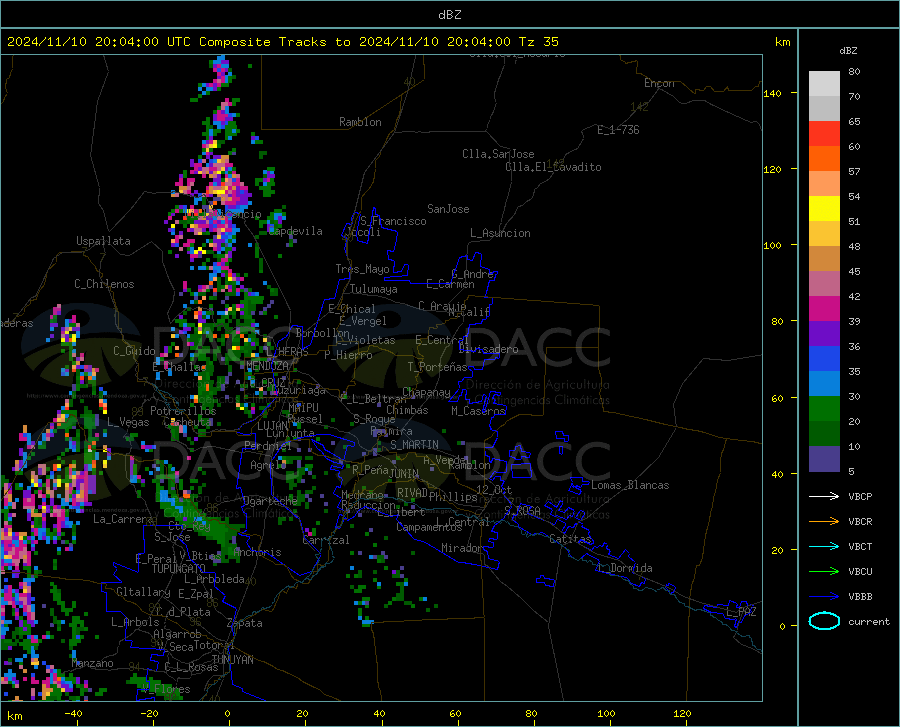Screen dimensions: 900x727
Task: Select the red 60 dBZ color swatch
Action: pos(824,134)
